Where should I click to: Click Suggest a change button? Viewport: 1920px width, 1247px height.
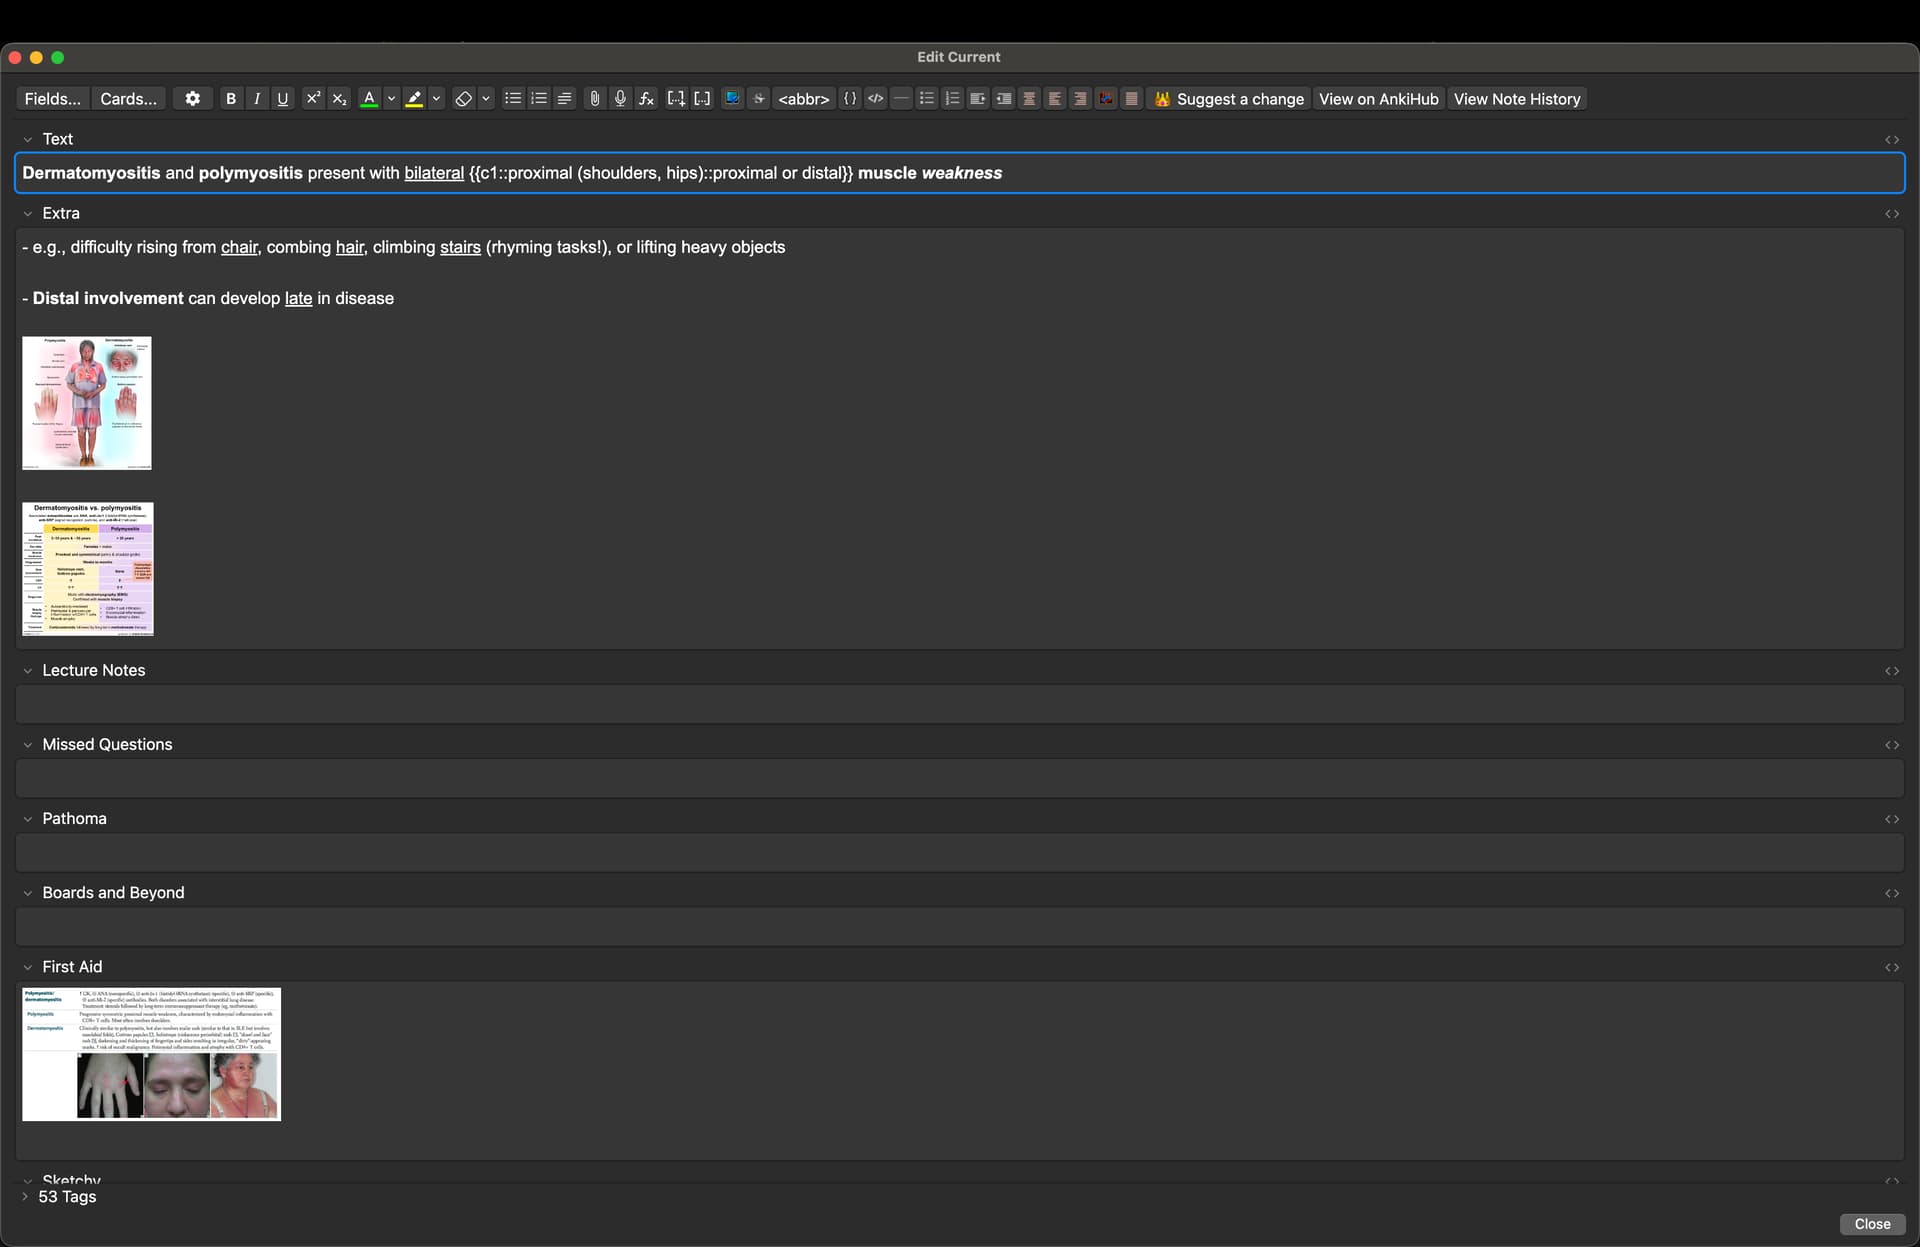1229,99
